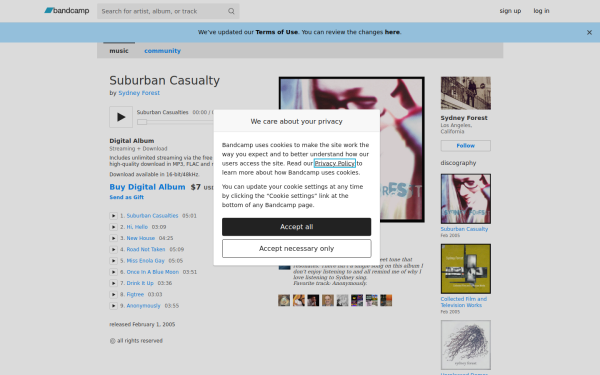
Task: Open Collected Film and Television Works link
Action: pyautogui.click(x=464, y=302)
